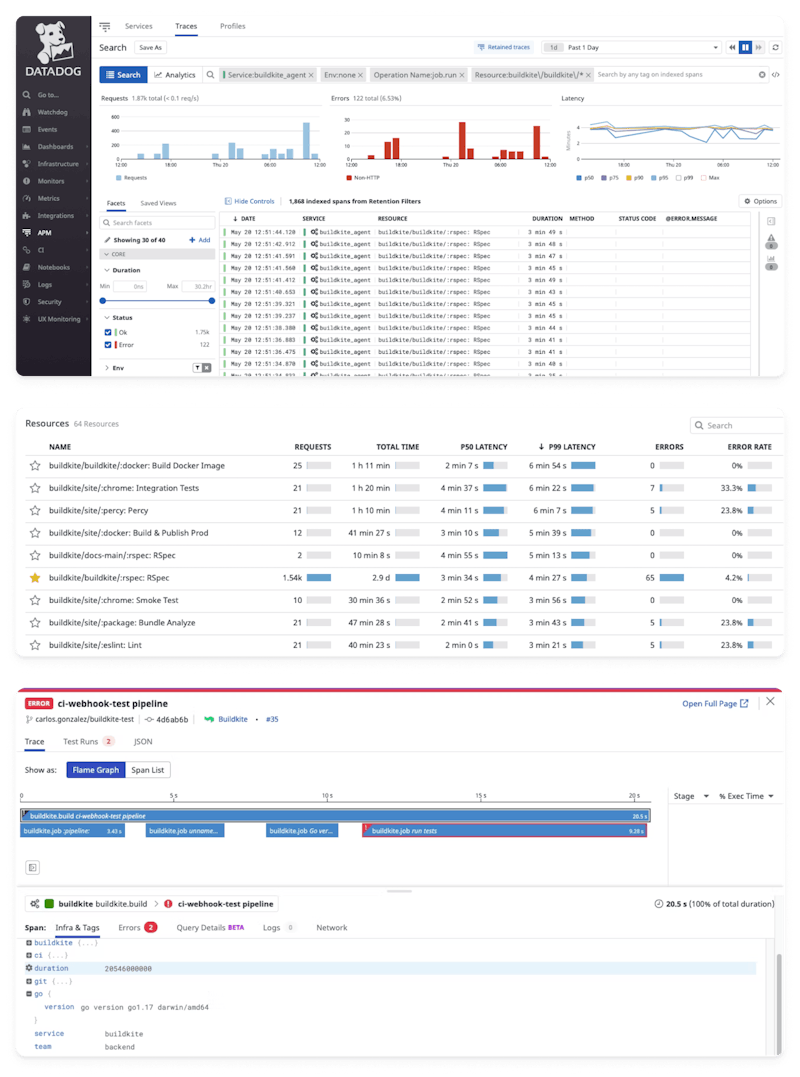Open the Stage dropdown
The height and width of the screenshot is (1077, 800).
click(x=690, y=796)
